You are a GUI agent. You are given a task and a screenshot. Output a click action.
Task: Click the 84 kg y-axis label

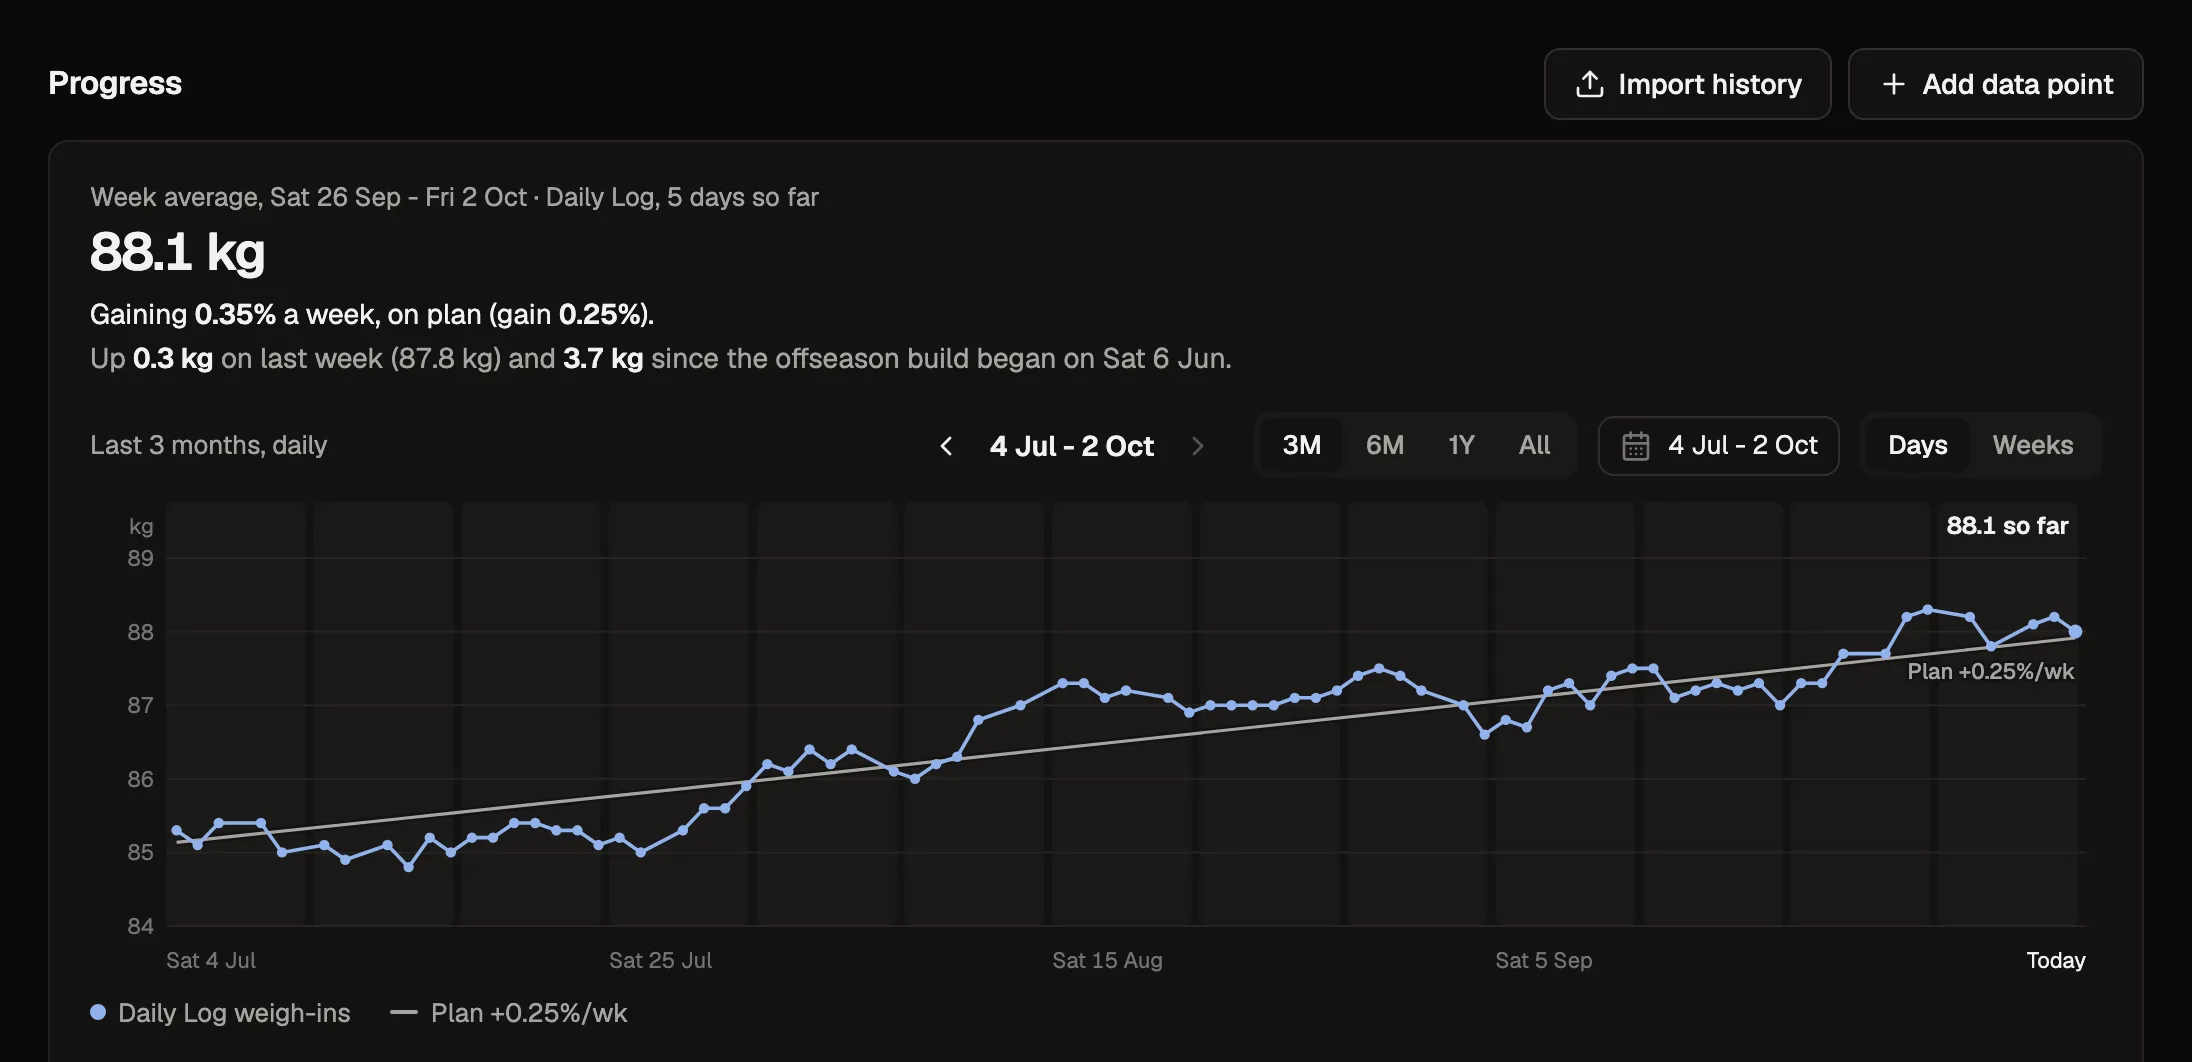point(141,926)
